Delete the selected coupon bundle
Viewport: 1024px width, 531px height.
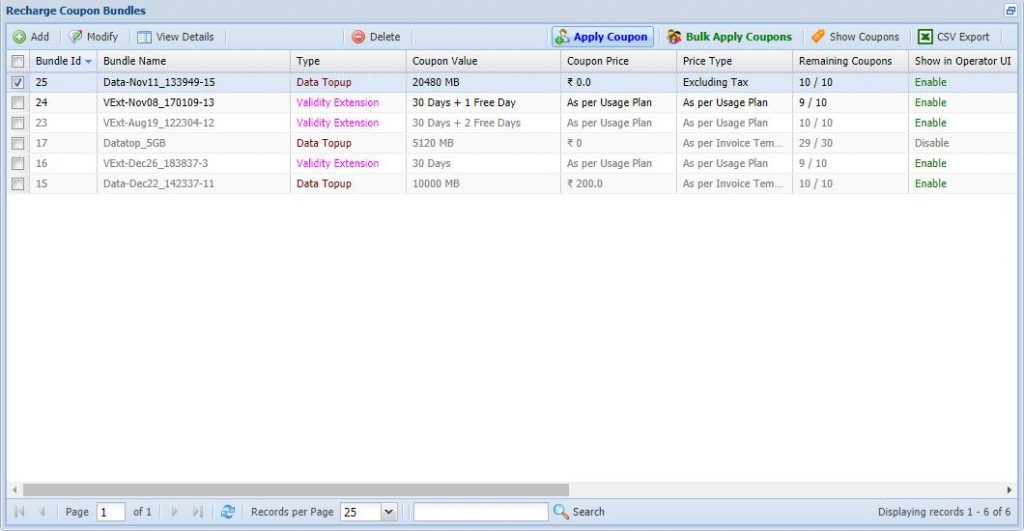(375, 37)
